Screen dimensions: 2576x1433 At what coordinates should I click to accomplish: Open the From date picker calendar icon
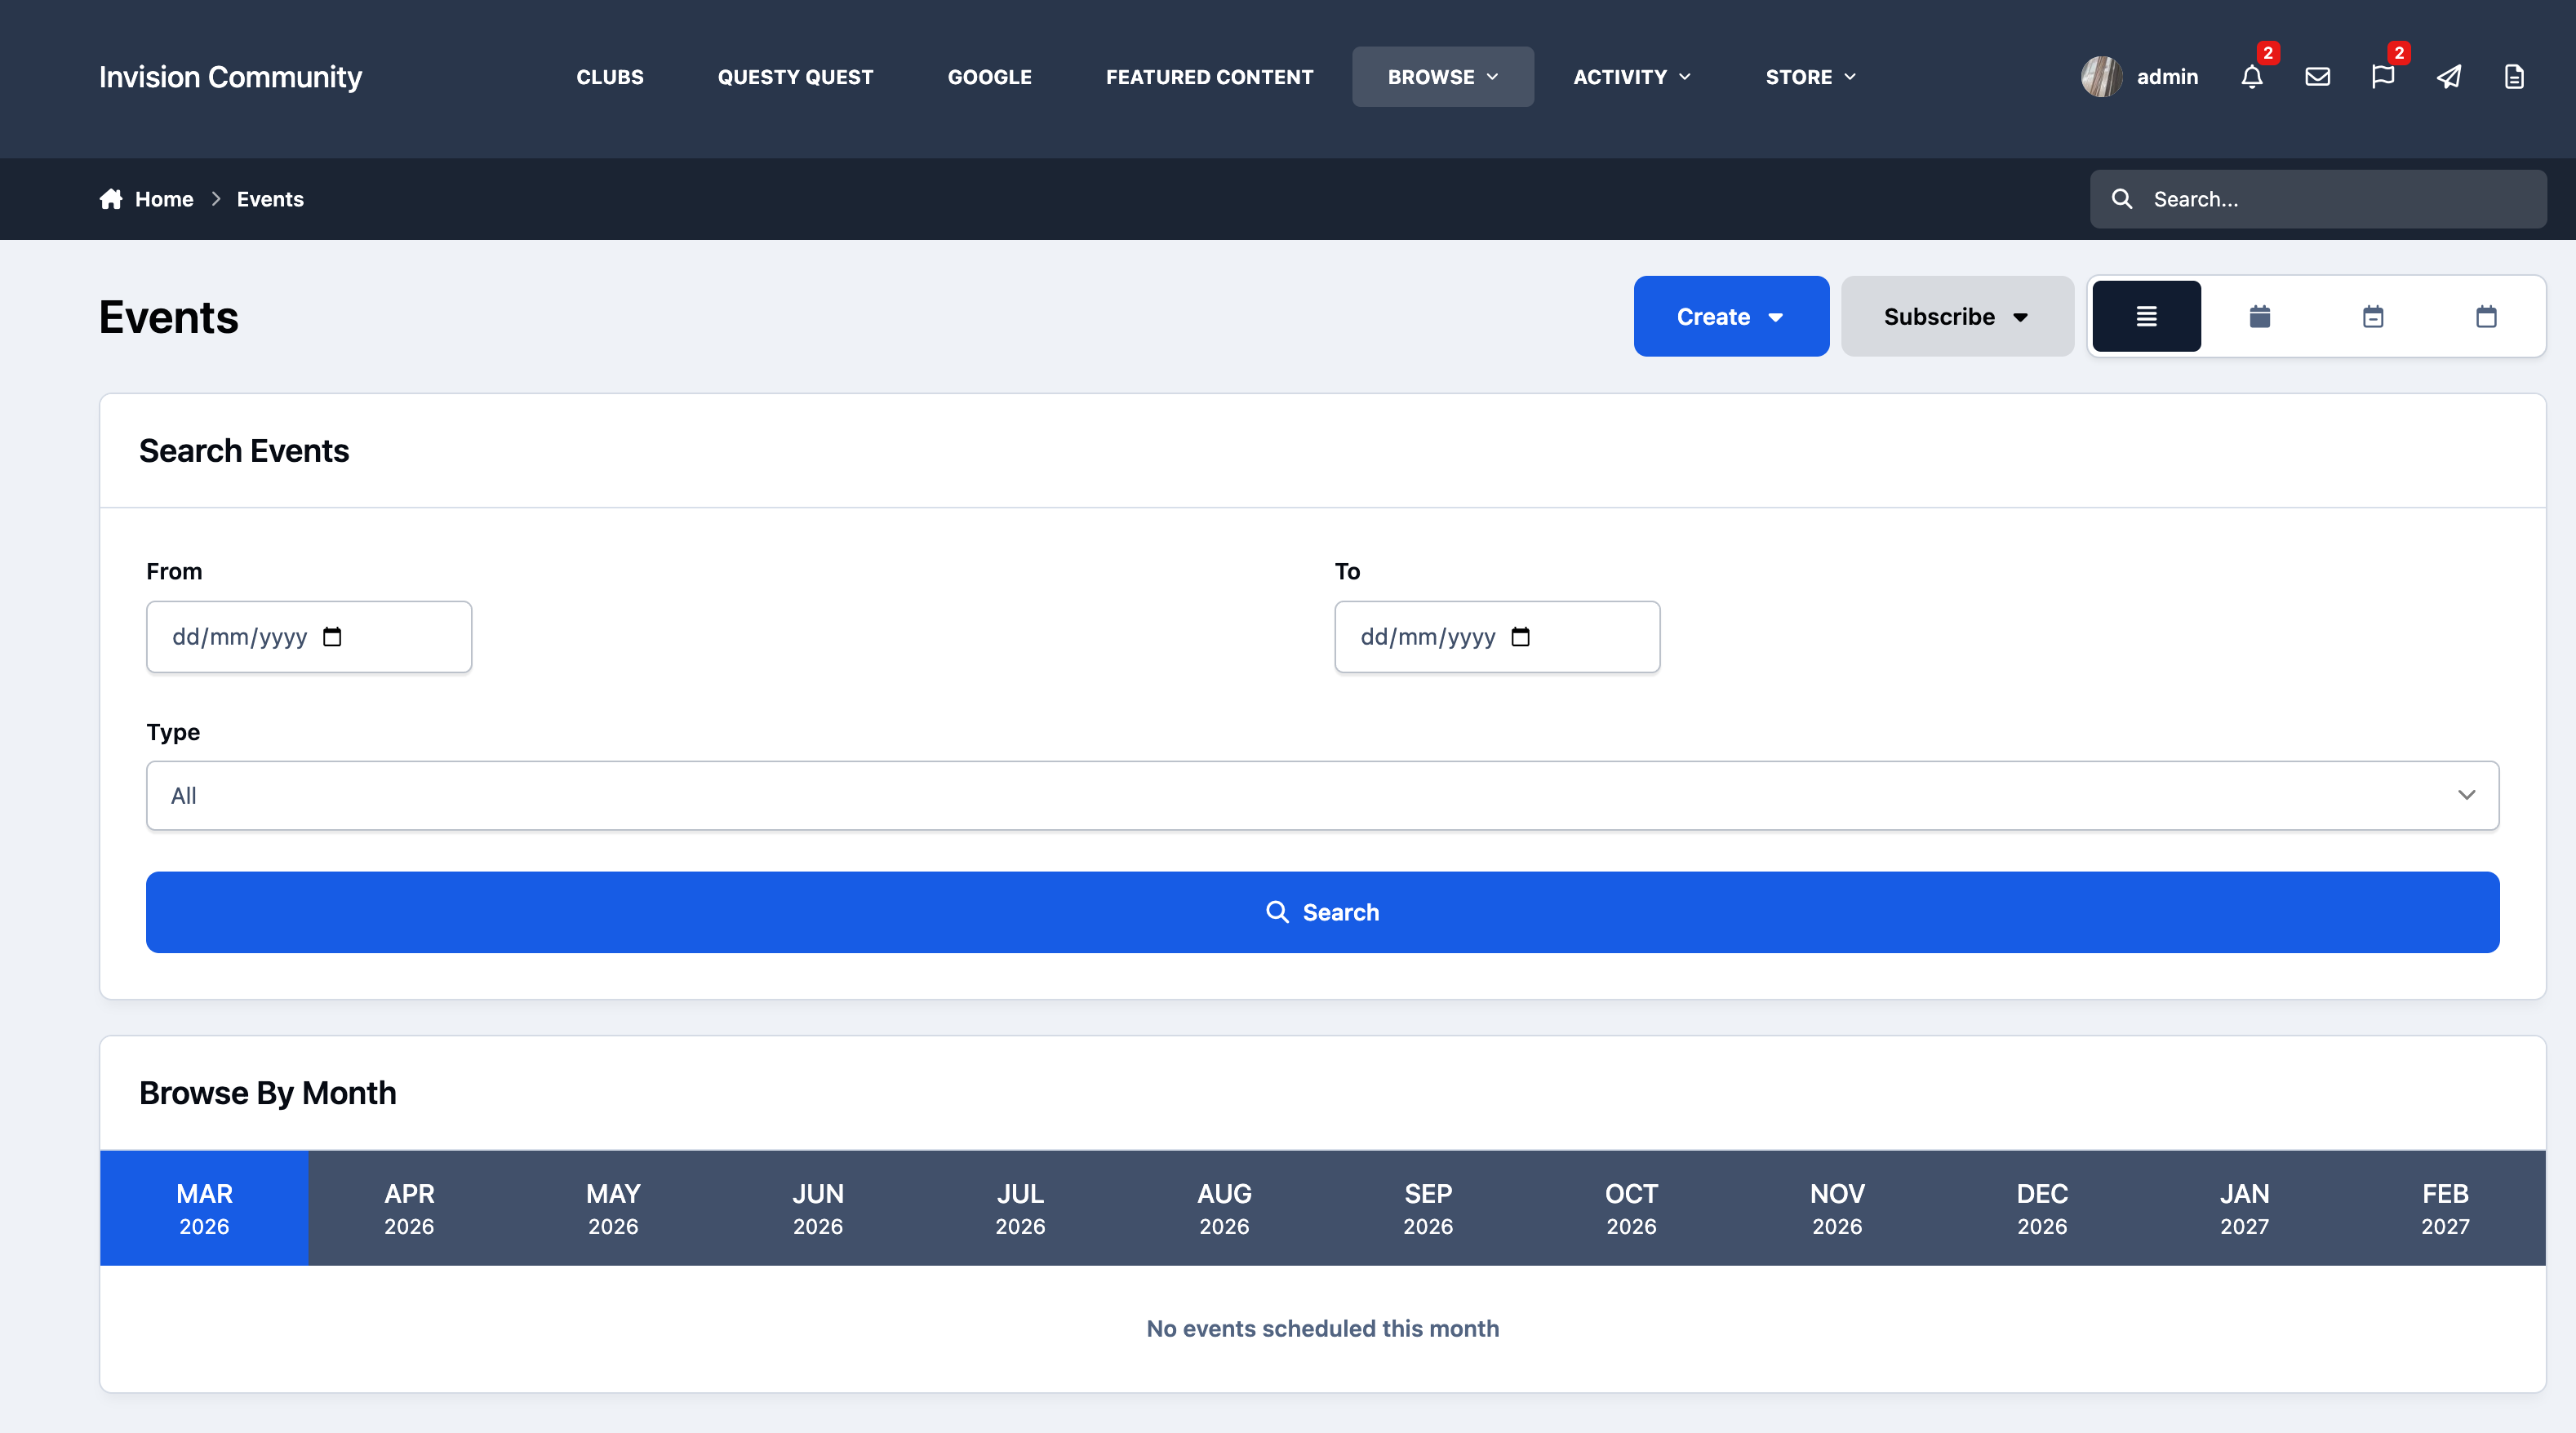[x=332, y=637]
